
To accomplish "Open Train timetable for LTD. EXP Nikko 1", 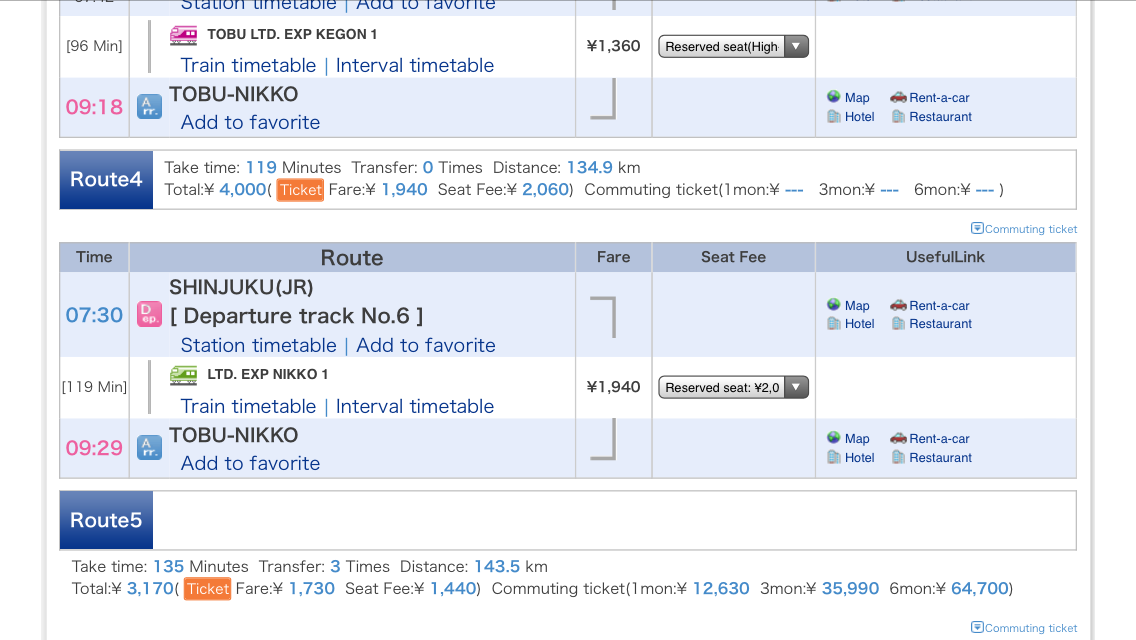I will point(248,407).
